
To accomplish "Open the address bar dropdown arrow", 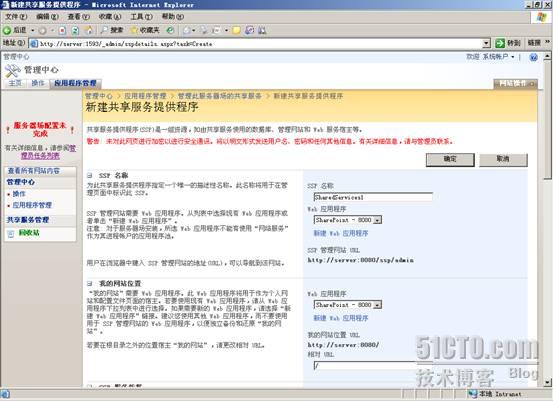I will 486,44.
